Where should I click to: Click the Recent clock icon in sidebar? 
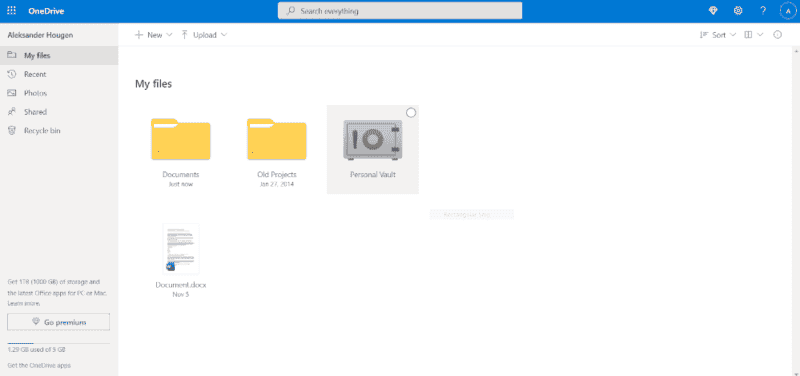click(12, 74)
